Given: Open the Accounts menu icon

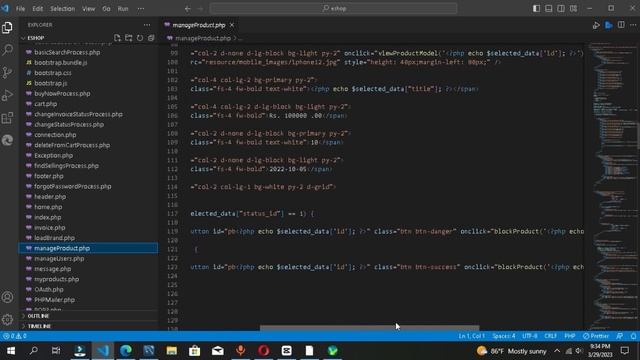Looking at the screenshot, I should click(x=7, y=297).
